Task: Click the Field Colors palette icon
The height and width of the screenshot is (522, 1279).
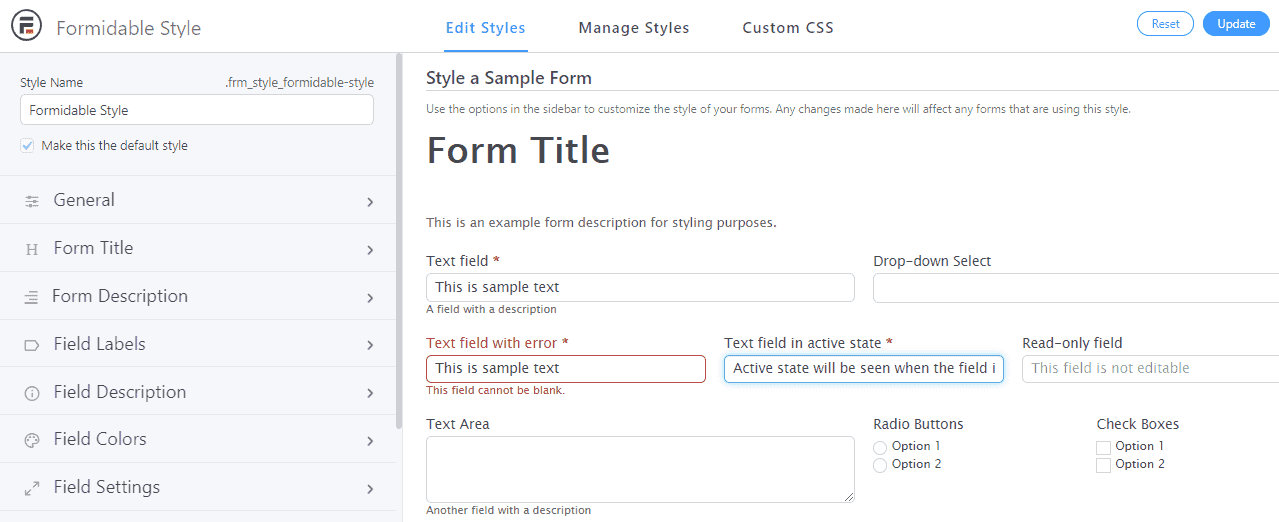Action: pyautogui.click(x=32, y=440)
